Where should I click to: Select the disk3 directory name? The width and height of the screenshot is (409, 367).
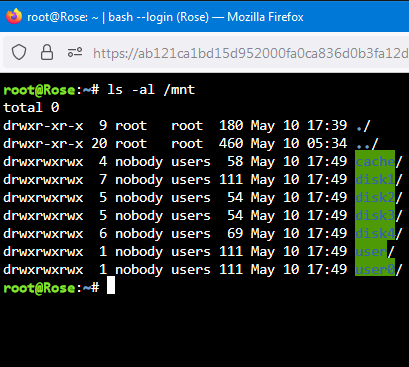[375, 216]
